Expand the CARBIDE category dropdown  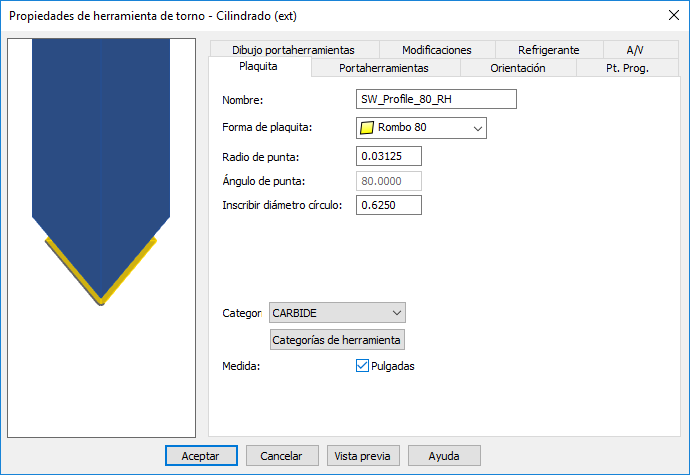pos(337,313)
